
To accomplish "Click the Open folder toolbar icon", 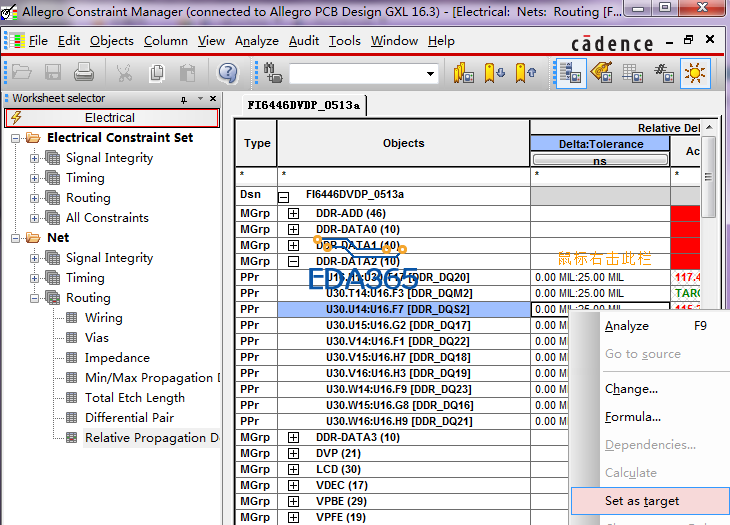I will coord(21,73).
